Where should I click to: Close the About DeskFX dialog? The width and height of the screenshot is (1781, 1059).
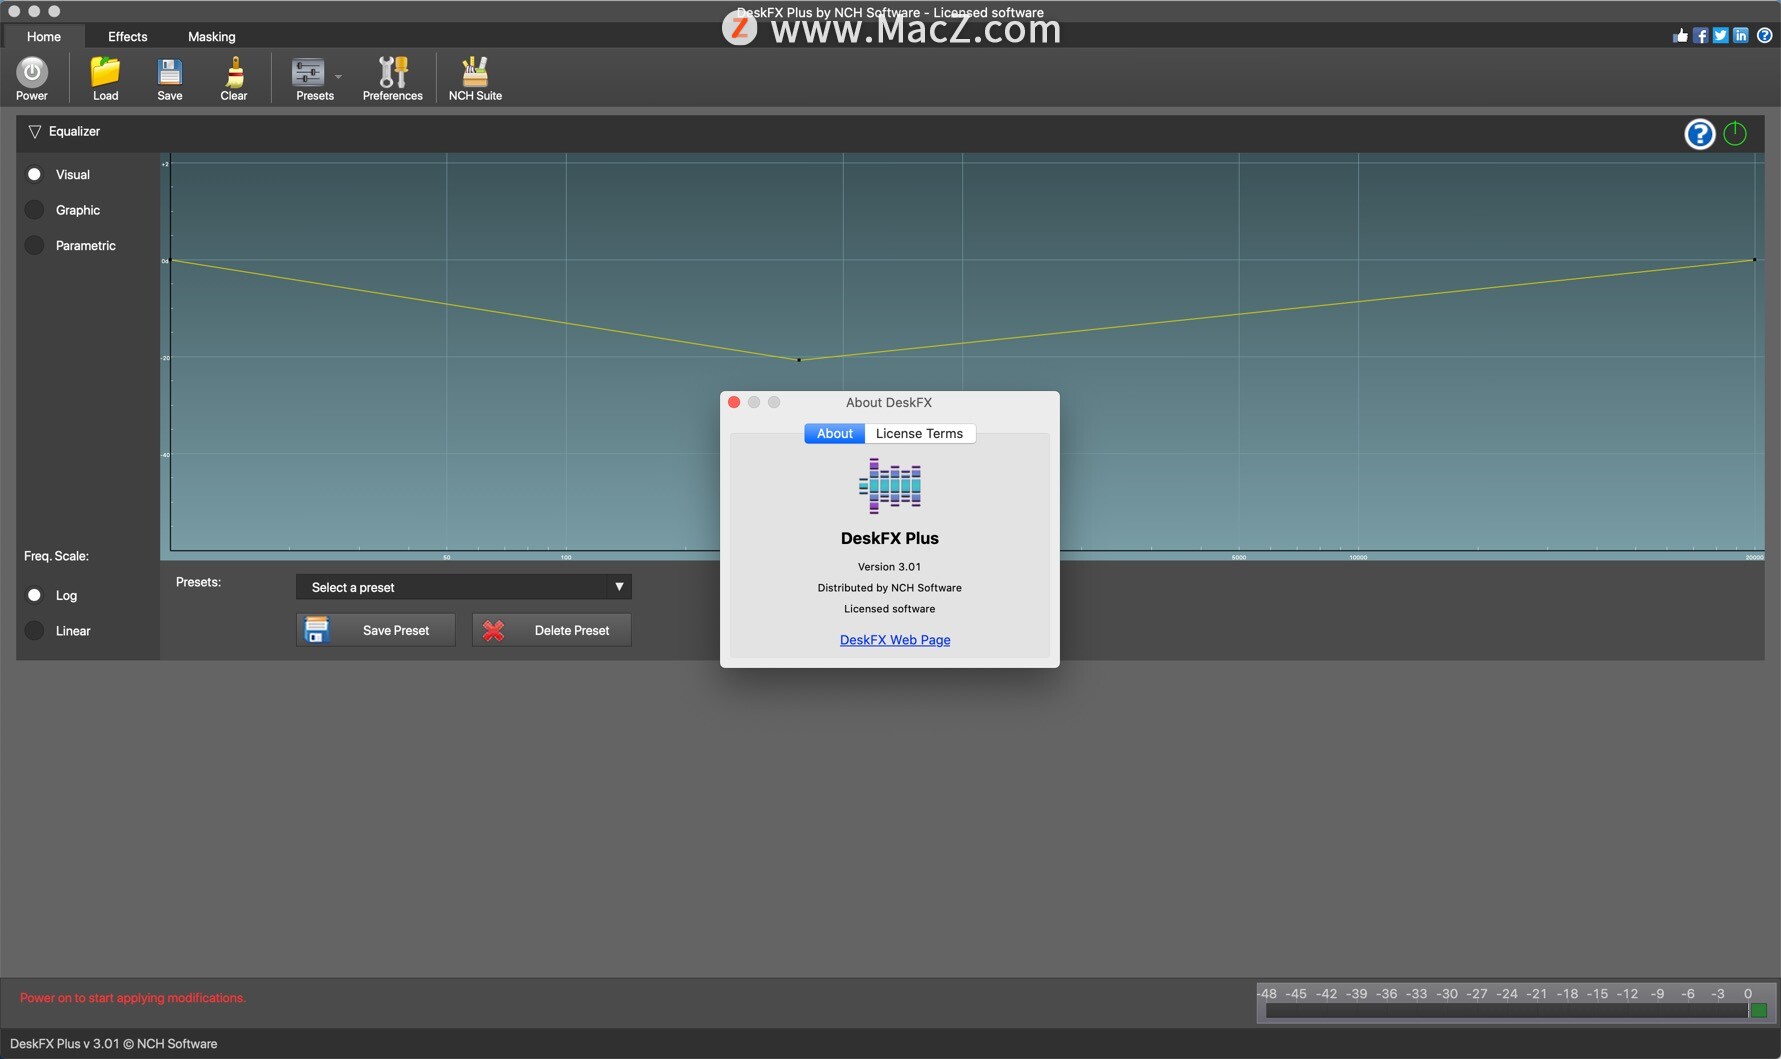pyautogui.click(x=734, y=402)
